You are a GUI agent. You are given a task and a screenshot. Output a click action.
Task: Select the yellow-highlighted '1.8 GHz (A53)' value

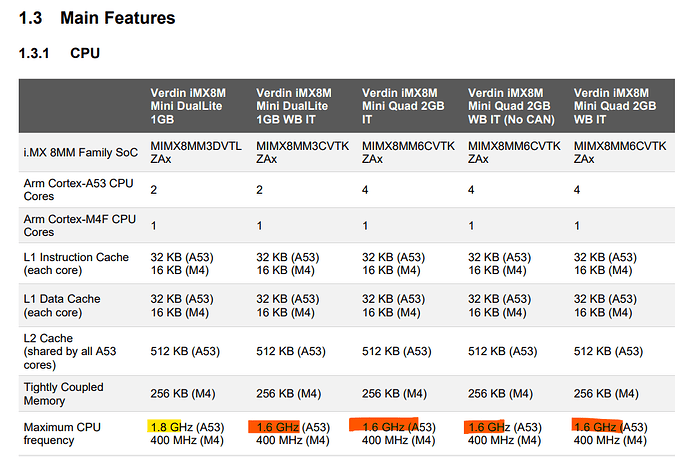(187, 427)
